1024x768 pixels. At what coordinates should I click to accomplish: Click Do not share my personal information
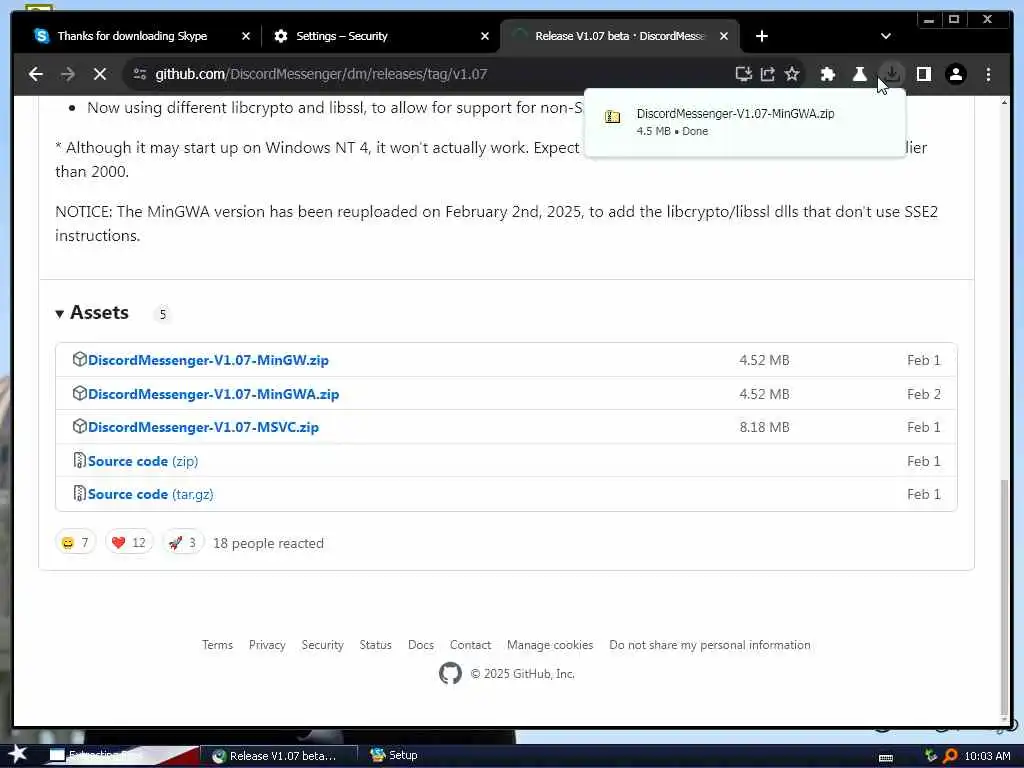tap(710, 645)
